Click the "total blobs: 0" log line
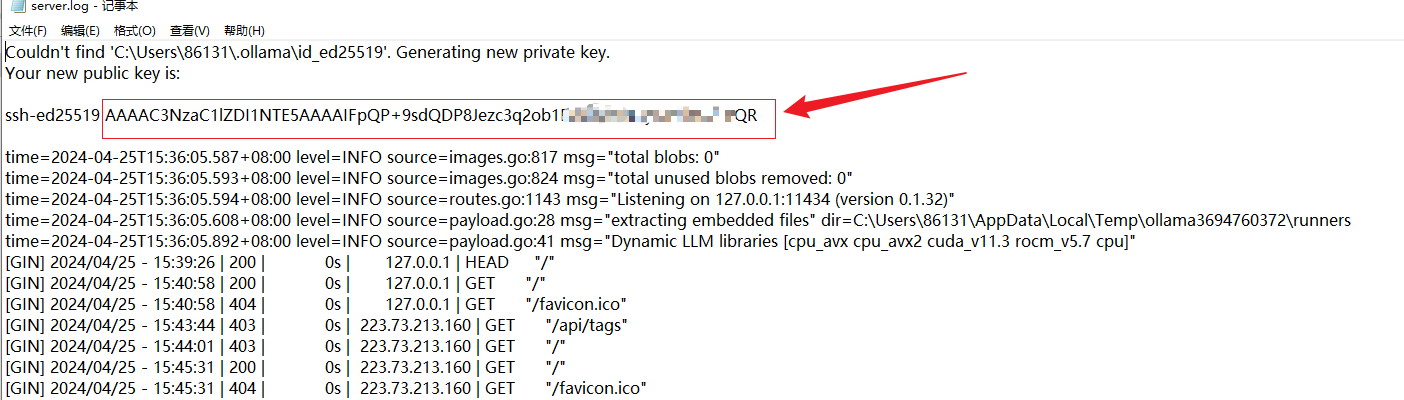 (x=362, y=158)
